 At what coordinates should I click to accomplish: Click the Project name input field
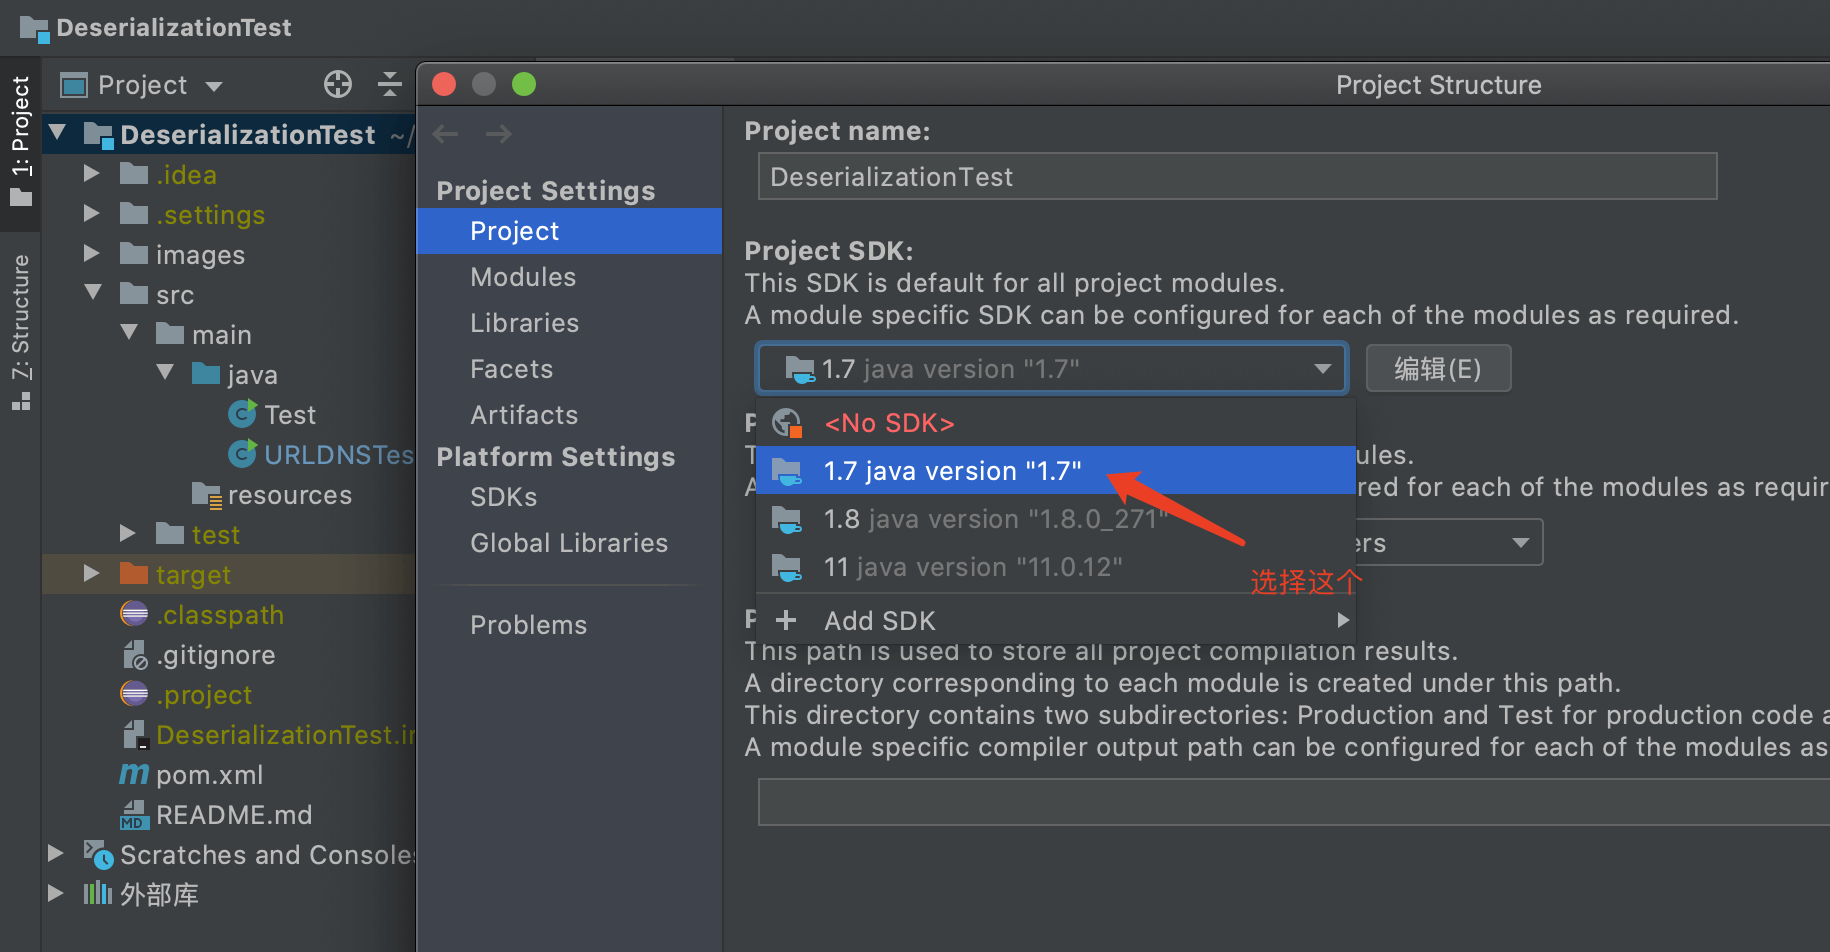[x=1237, y=177]
